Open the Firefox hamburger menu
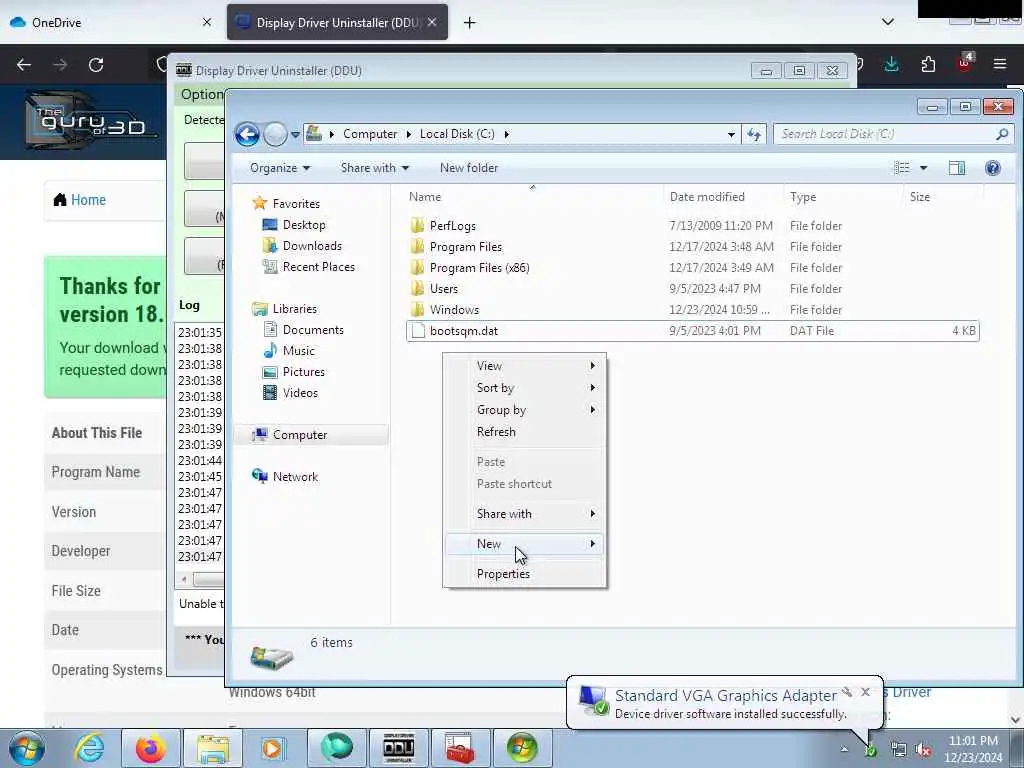 pos(1000,64)
